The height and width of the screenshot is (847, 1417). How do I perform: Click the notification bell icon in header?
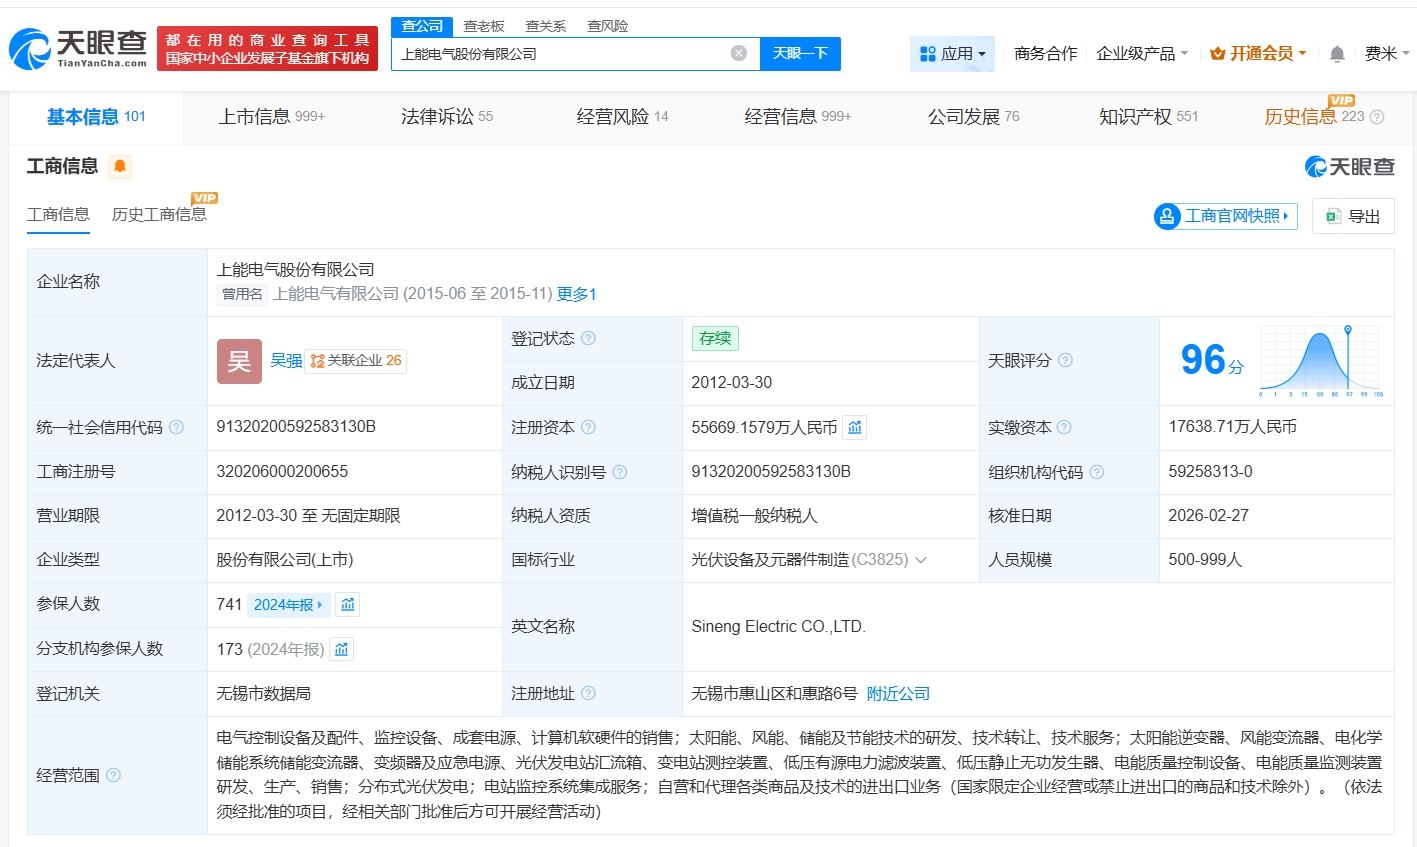pyautogui.click(x=1337, y=54)
